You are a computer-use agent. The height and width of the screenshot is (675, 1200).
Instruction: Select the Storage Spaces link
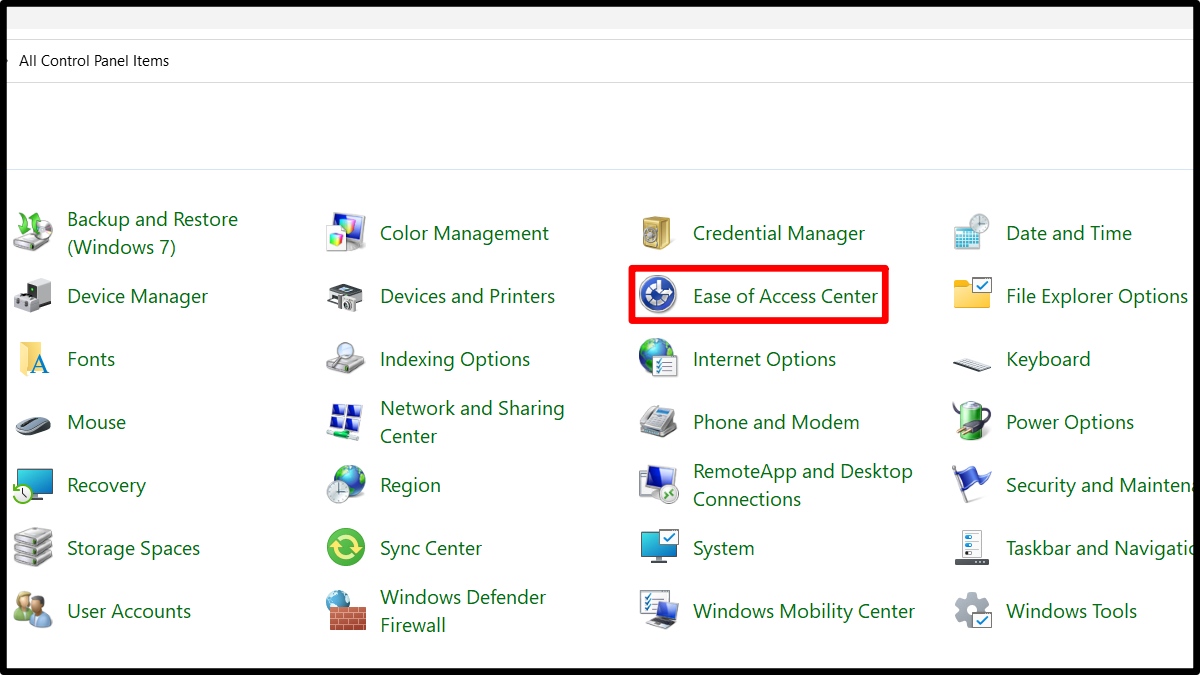point(133,548)
